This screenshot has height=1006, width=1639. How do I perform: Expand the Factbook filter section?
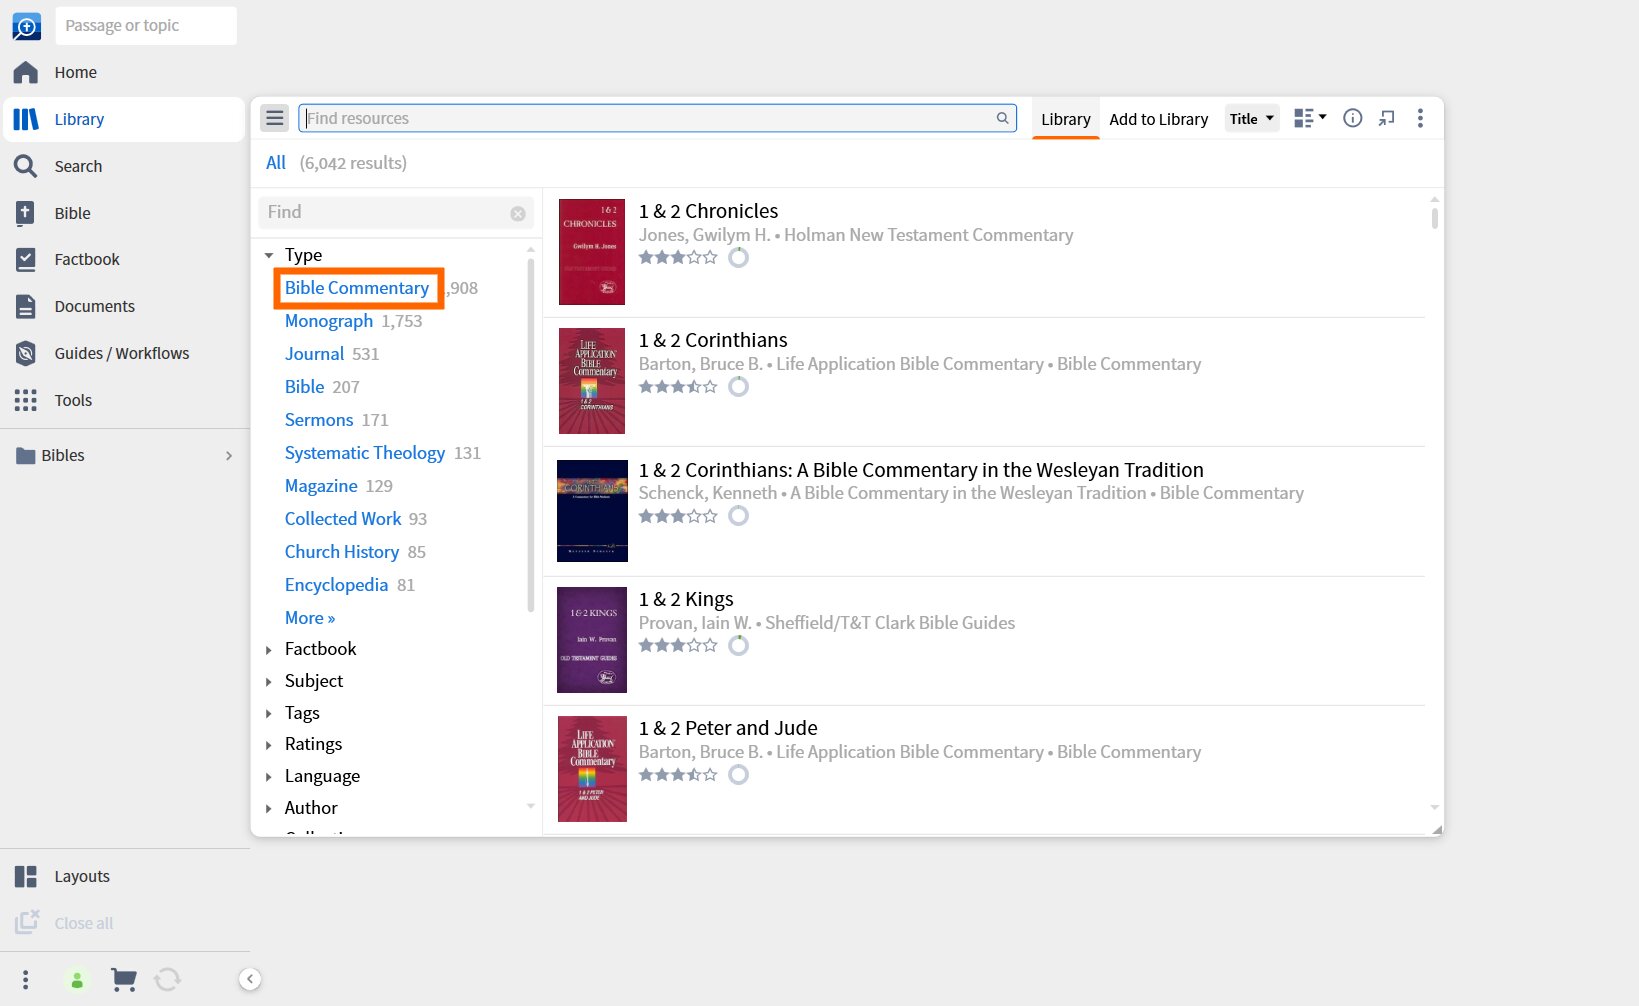269,650
